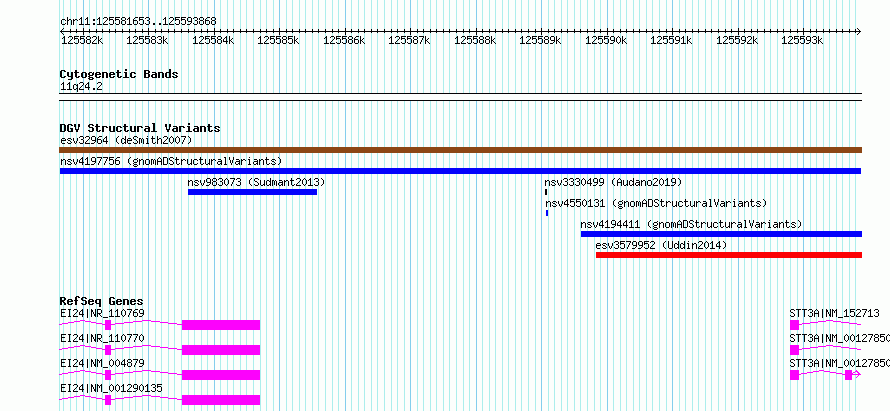Click the large exon block of EI24|NR_110769
The image size is (890, 411).
(x=221, y=325)
